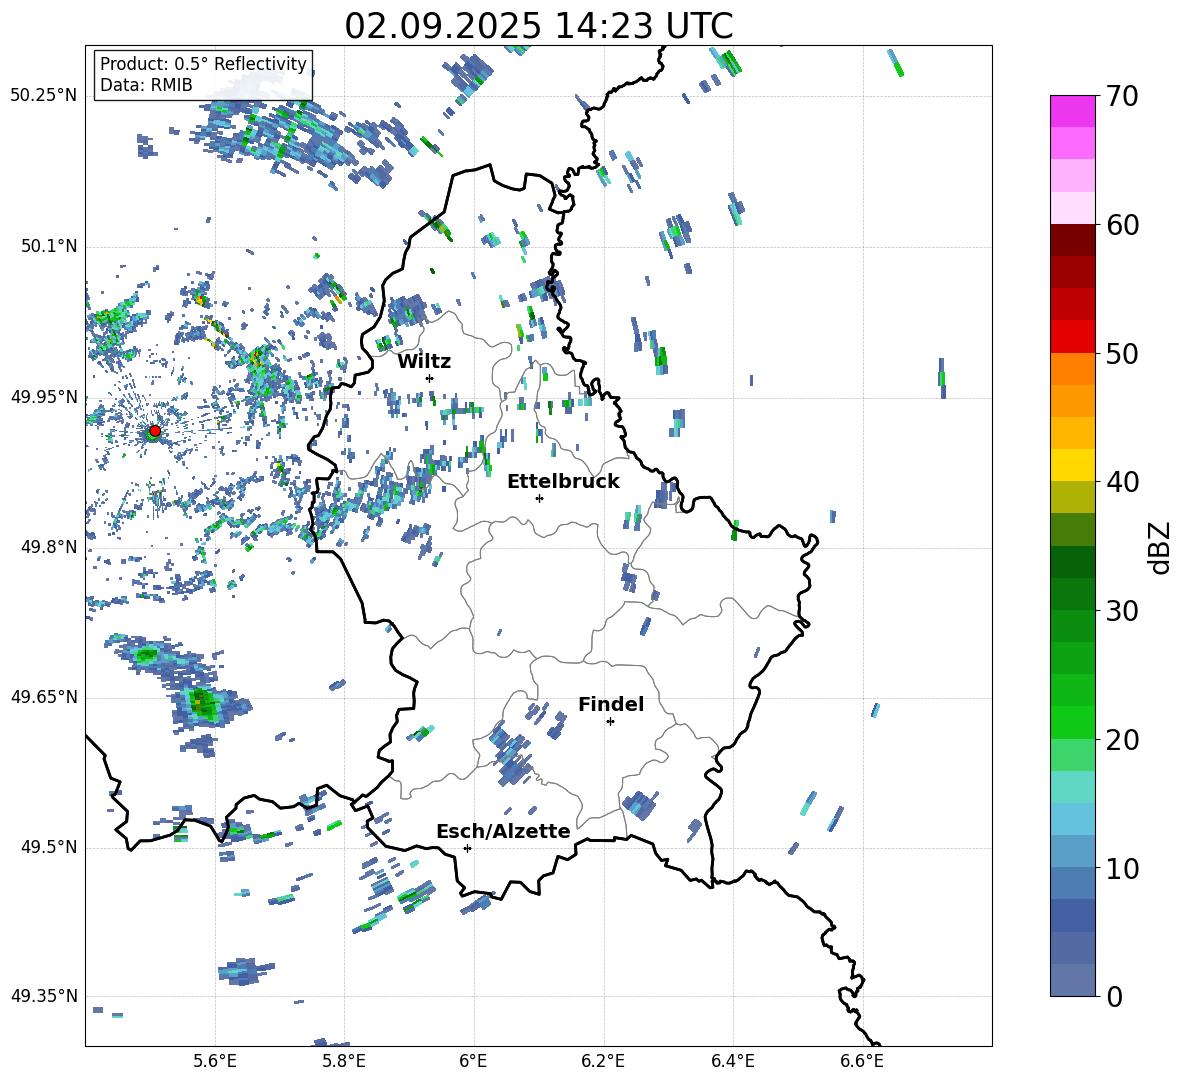
Task: Click the 5.8°E longitude label
Action: coord(344,1061)
